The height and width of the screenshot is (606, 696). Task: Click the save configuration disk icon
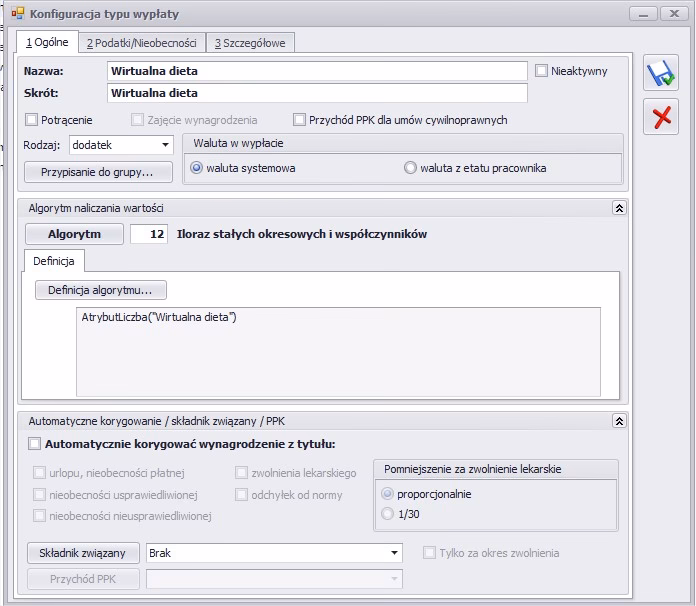click(x=660, y=74)
